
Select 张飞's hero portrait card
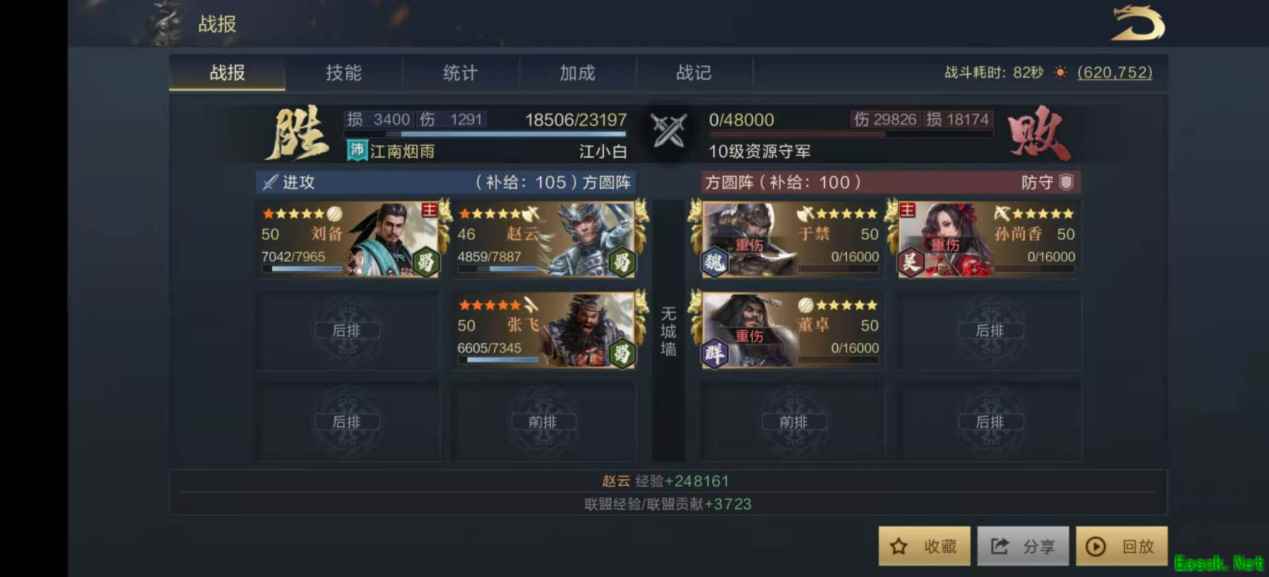(546, 331)
